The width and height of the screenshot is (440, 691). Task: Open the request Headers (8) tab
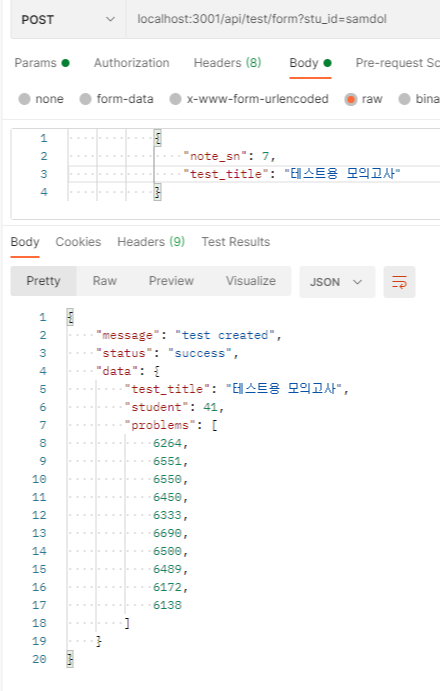click(x=227, y=63)
